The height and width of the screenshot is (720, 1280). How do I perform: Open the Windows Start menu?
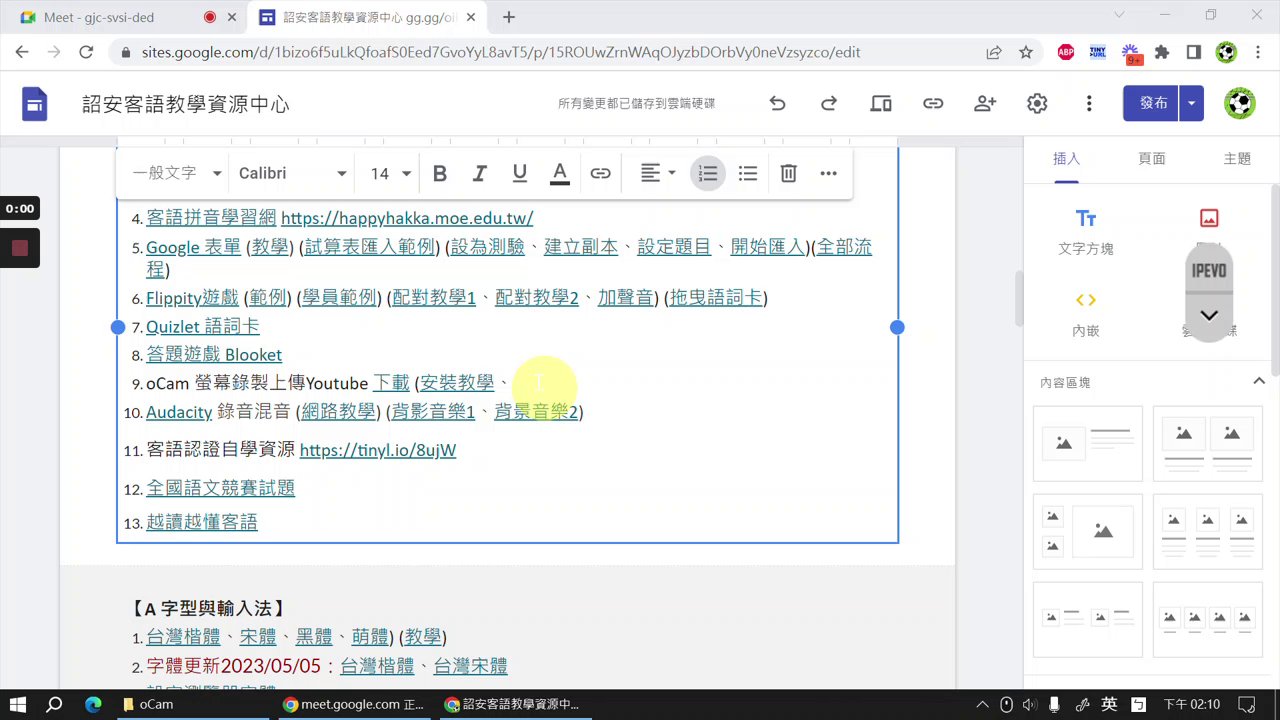[x=17, y=704]
